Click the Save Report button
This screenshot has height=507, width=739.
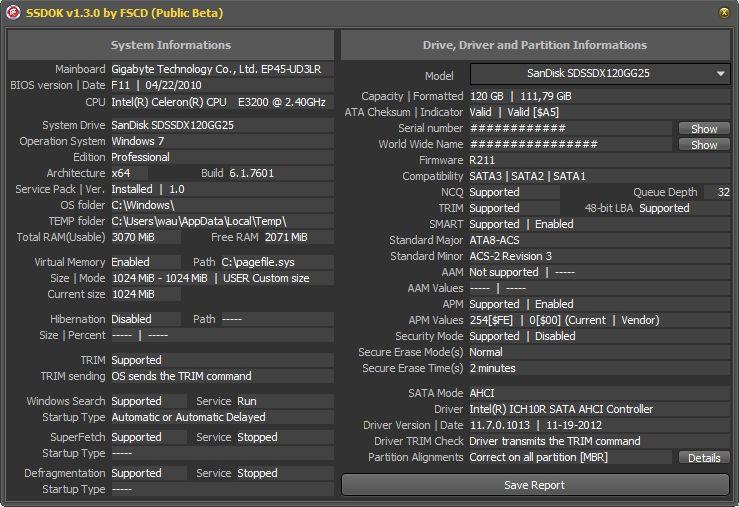[x=535, y=485]
